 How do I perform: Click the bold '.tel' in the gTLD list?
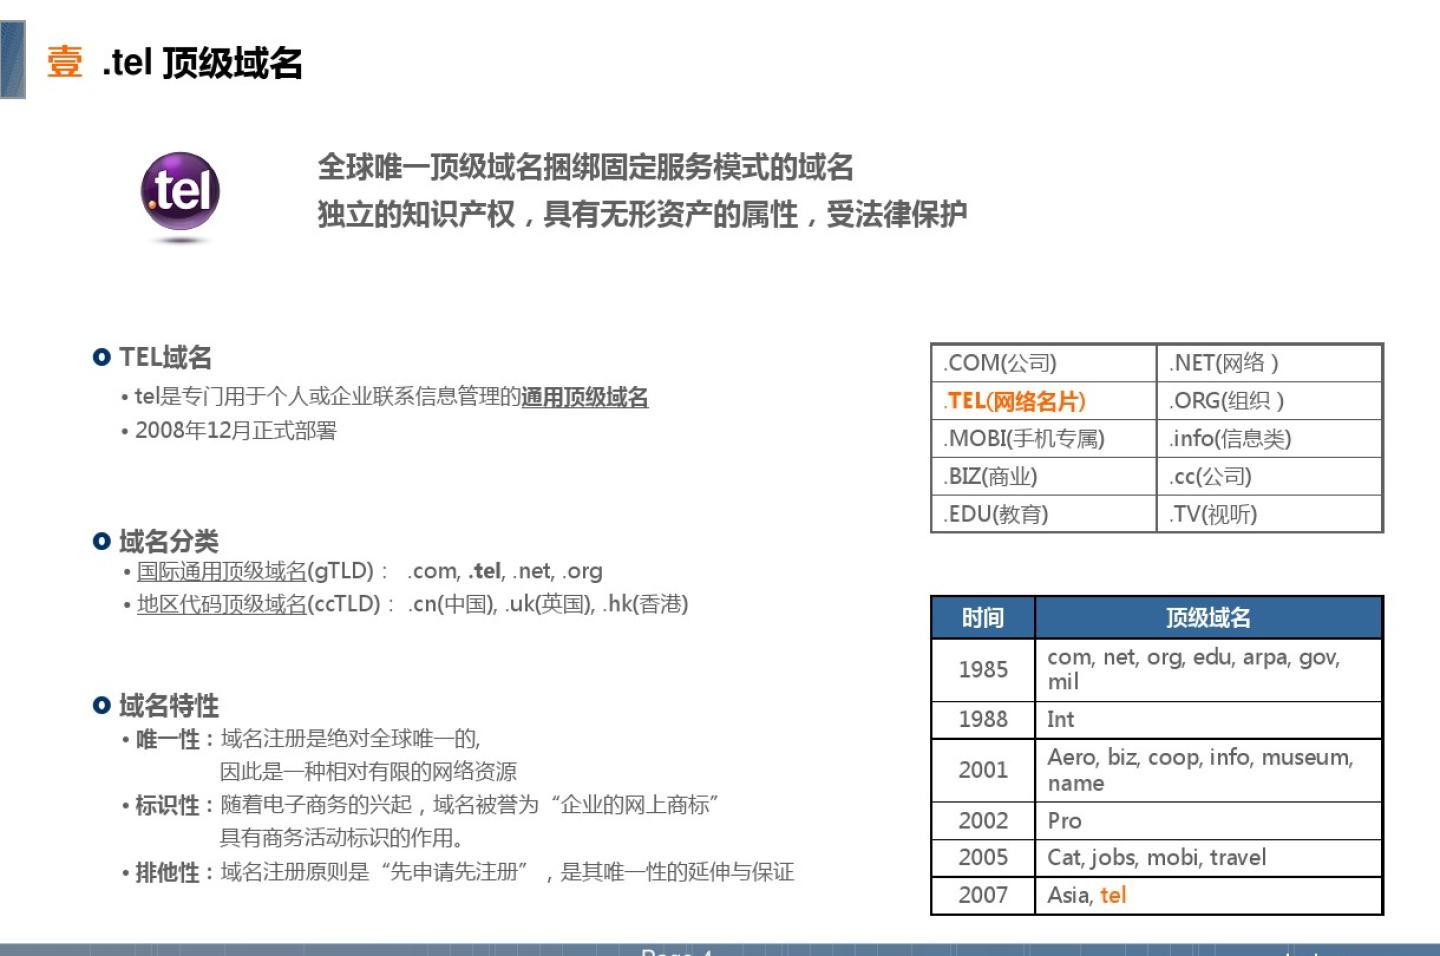pyautogui.click(x=485, y=571)
